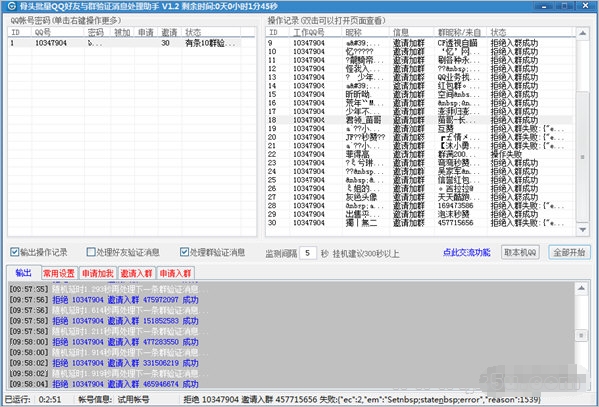Select account row 10347904 in the QQ帐号密码 list

[132, 43]
